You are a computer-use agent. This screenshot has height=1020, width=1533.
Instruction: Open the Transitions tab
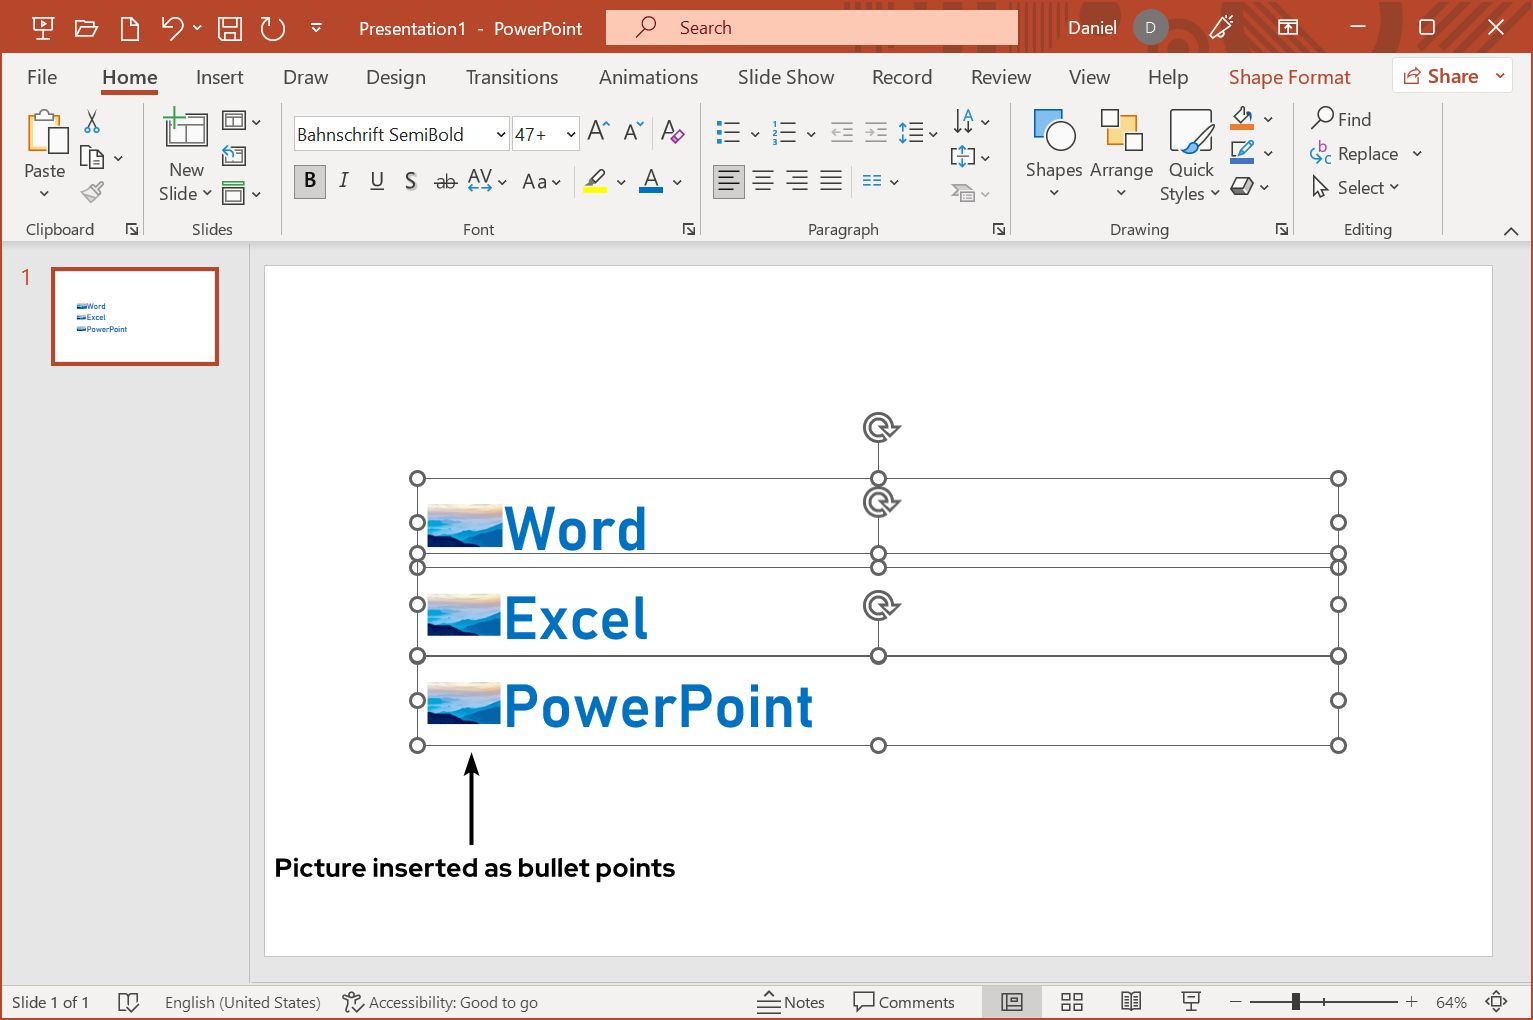512,77
